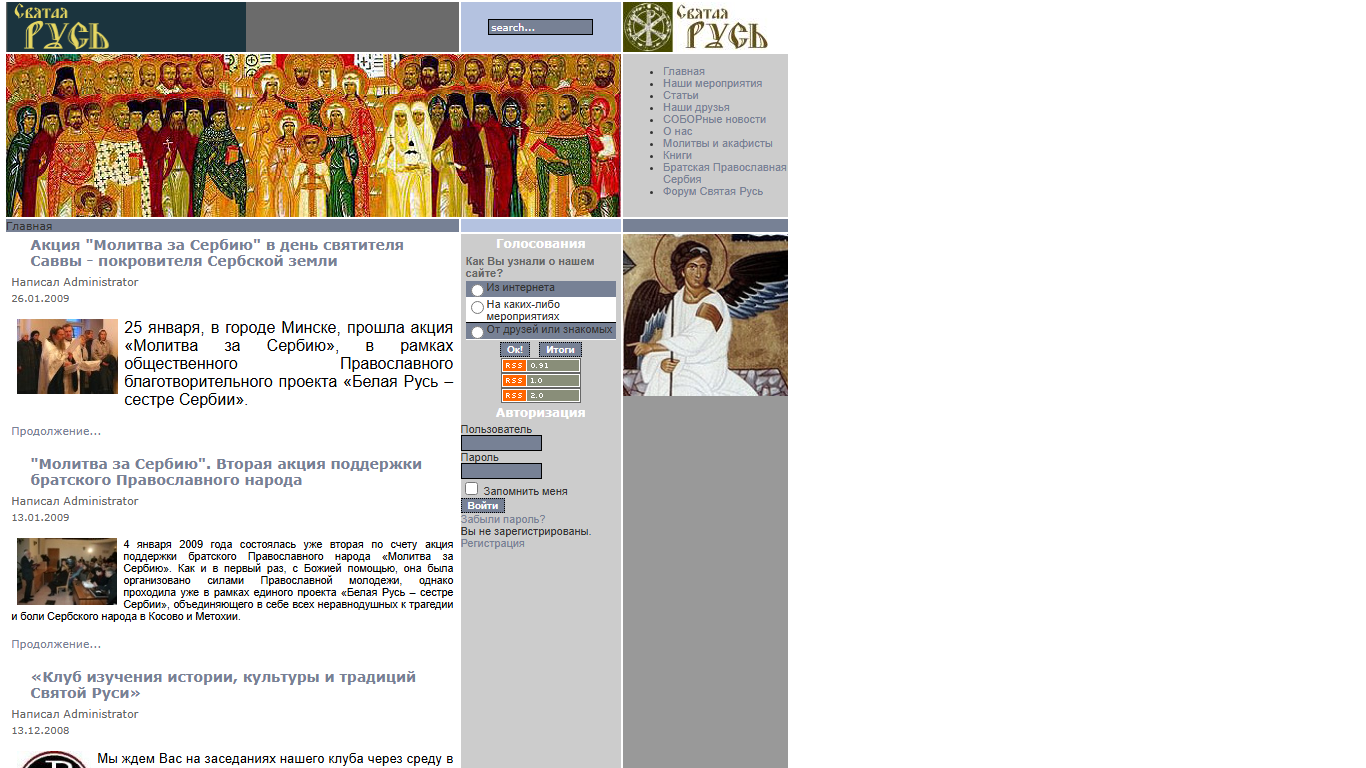This screenshot has width=1366, height=768.
Task: Open the RSS 0.91 feed badge
Action: click(x=541, y=366)
